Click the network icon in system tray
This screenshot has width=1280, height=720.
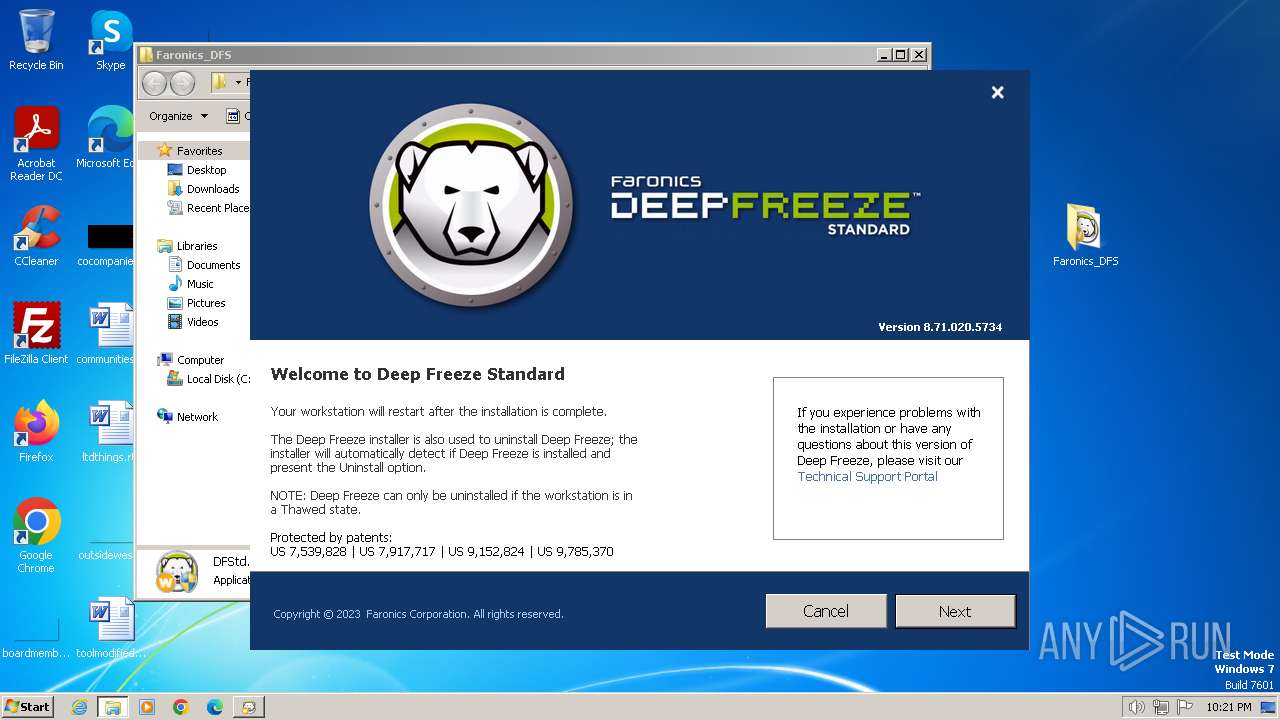pos(1161,707)
